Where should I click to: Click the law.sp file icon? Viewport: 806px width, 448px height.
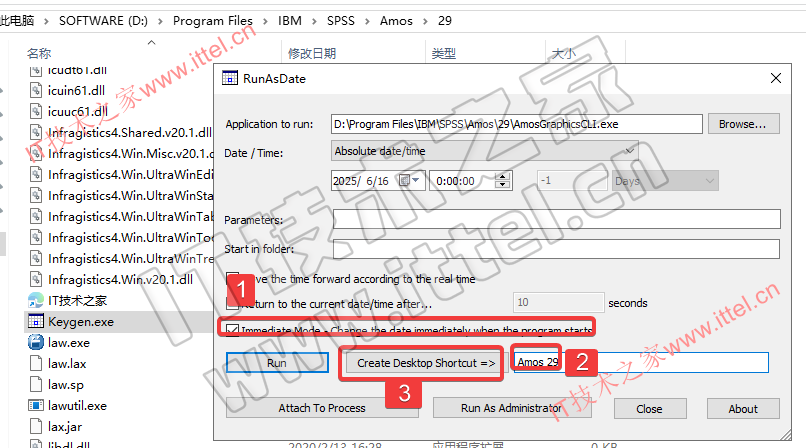(x=35, y=385)
